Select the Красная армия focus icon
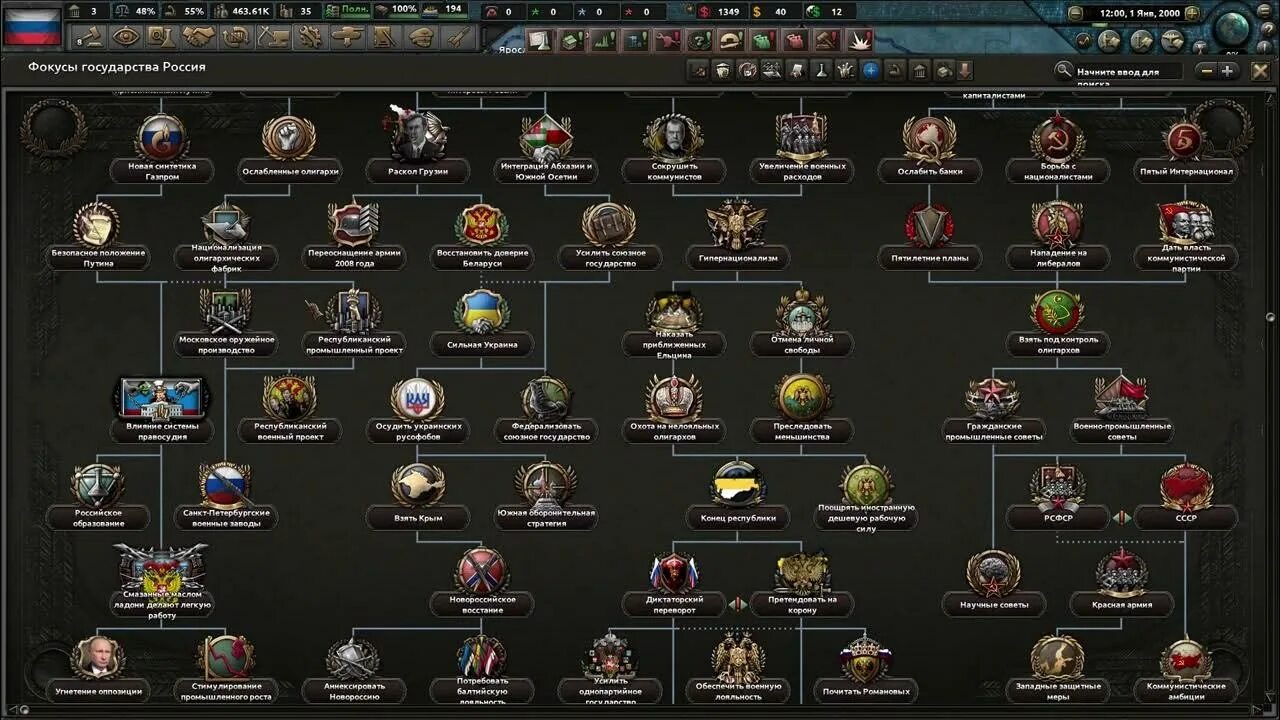The height and width of the screenshot is (720, 1280). (1122, 573)
